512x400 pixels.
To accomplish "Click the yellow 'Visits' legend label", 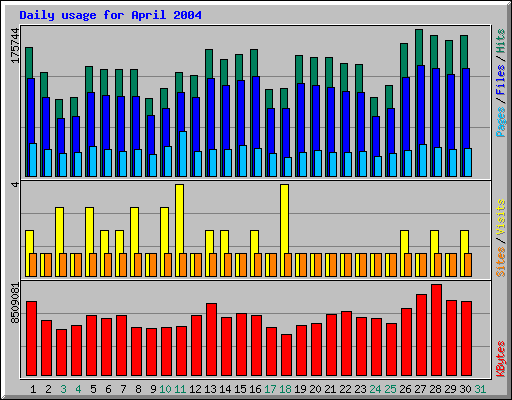I will (501, 217).
